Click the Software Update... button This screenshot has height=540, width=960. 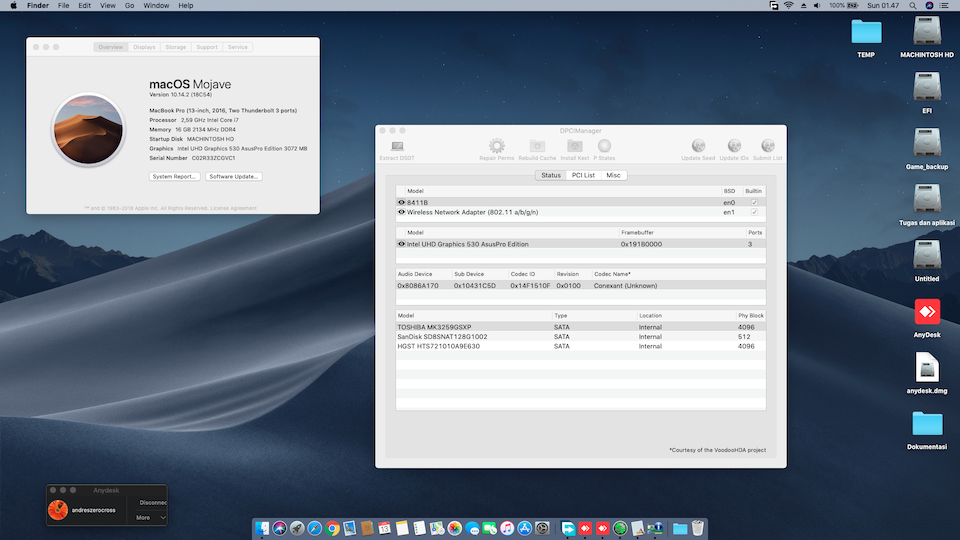pos(234,176)
